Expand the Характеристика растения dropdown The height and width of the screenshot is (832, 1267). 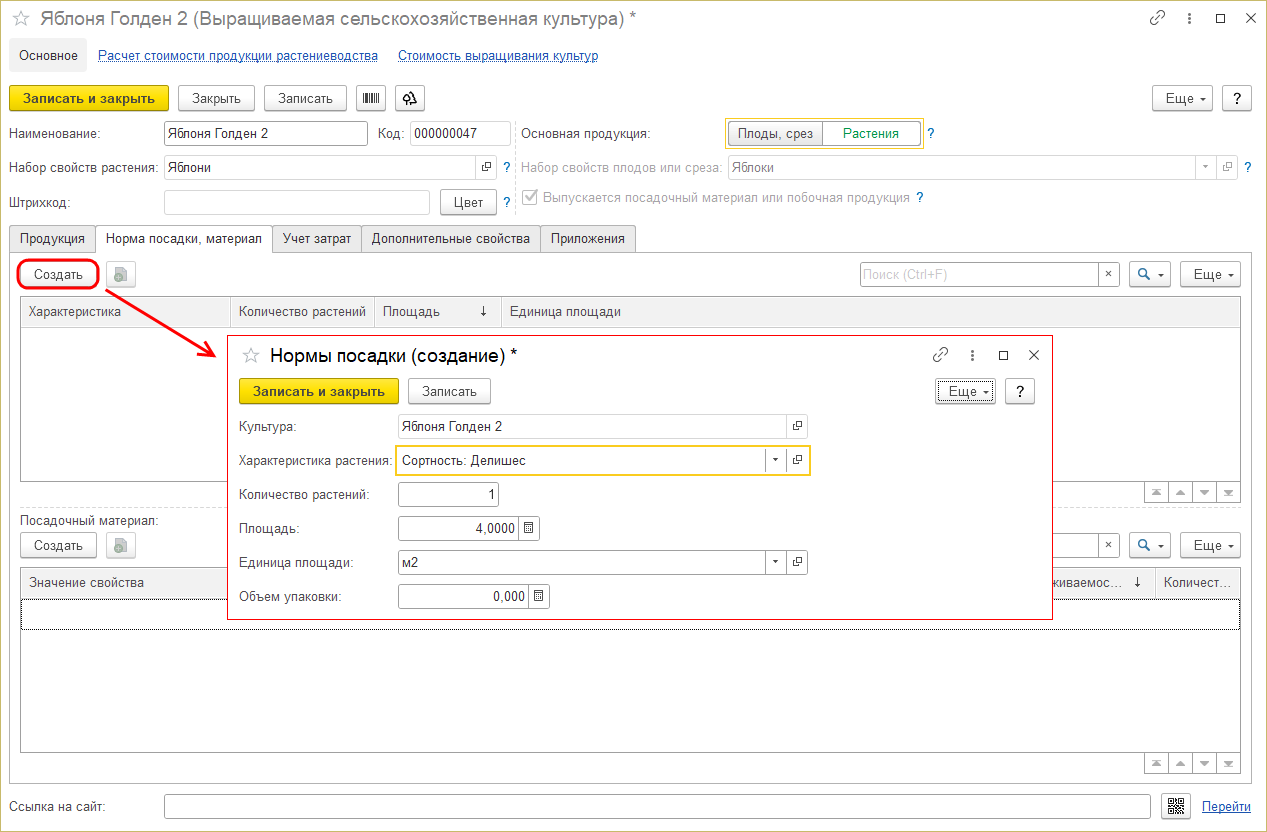775,460
